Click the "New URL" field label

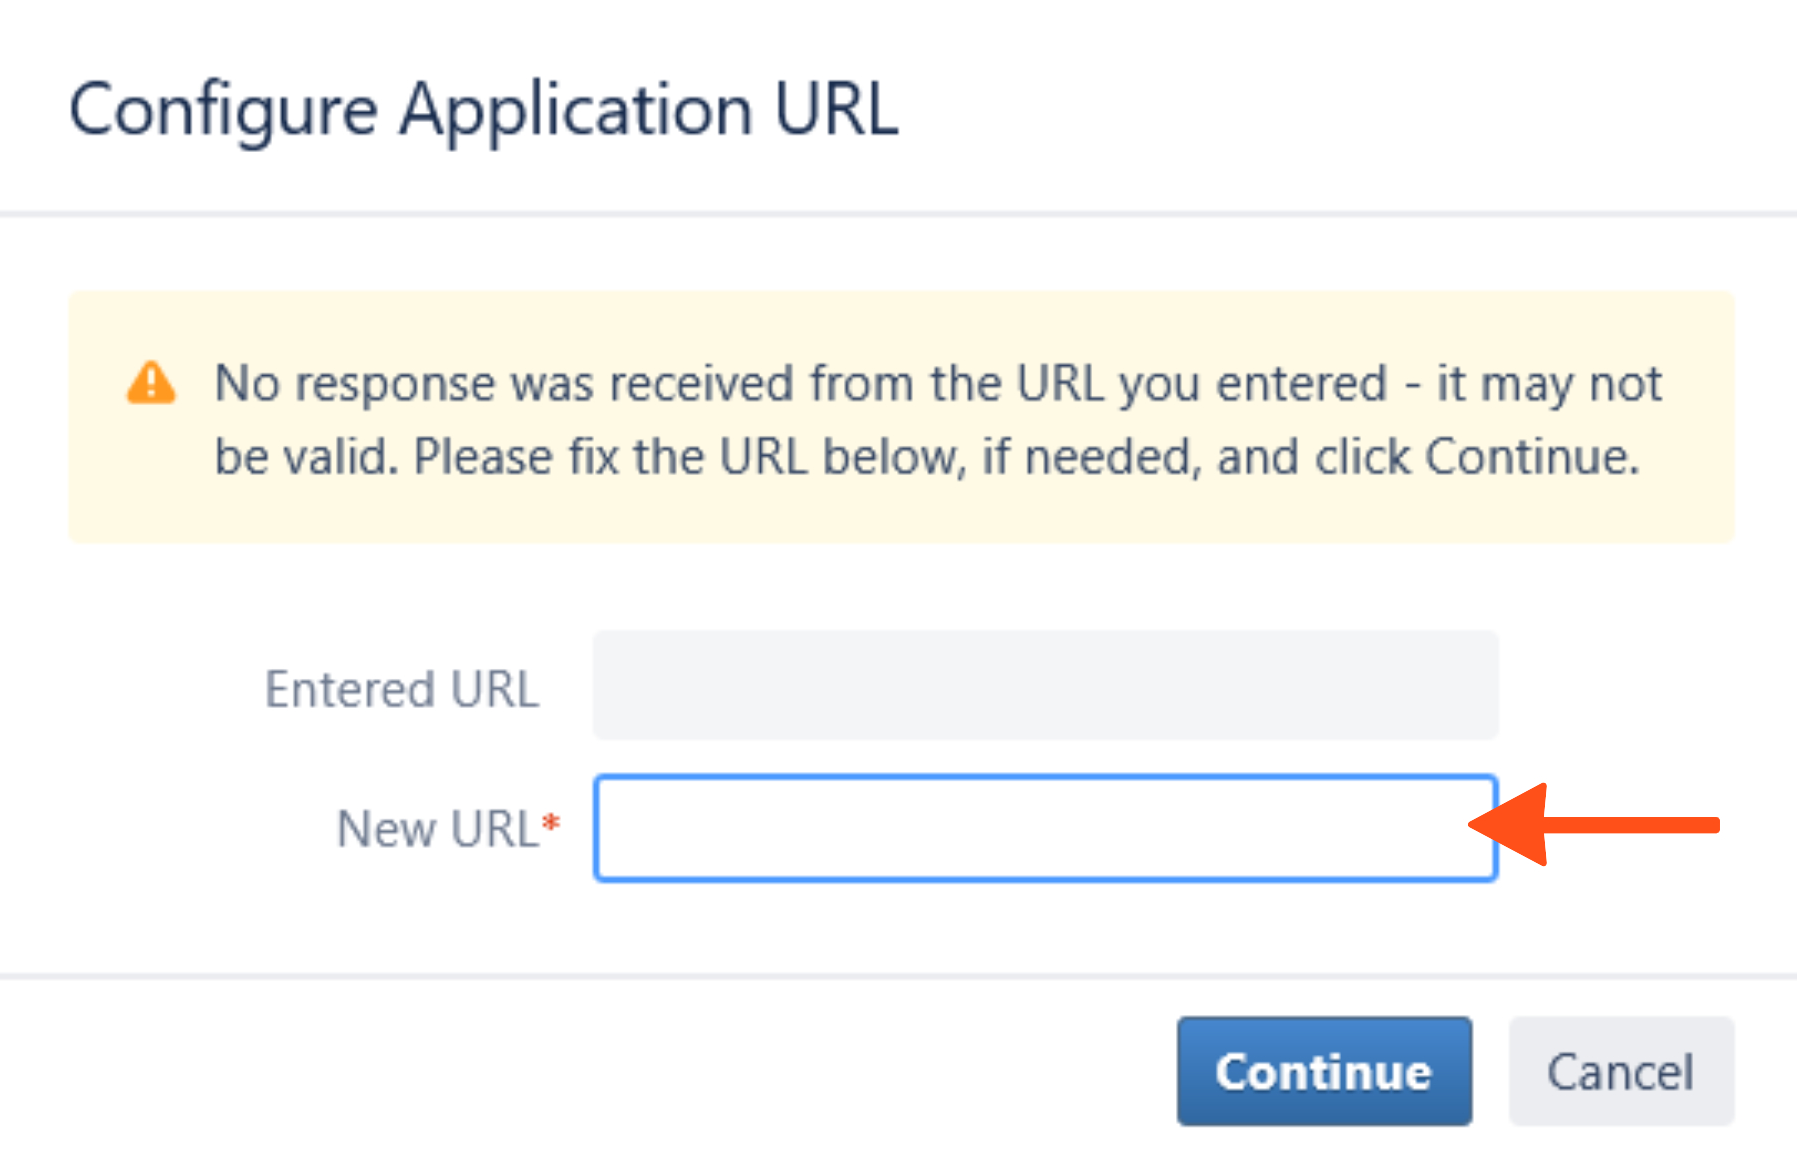pos(437,829)
